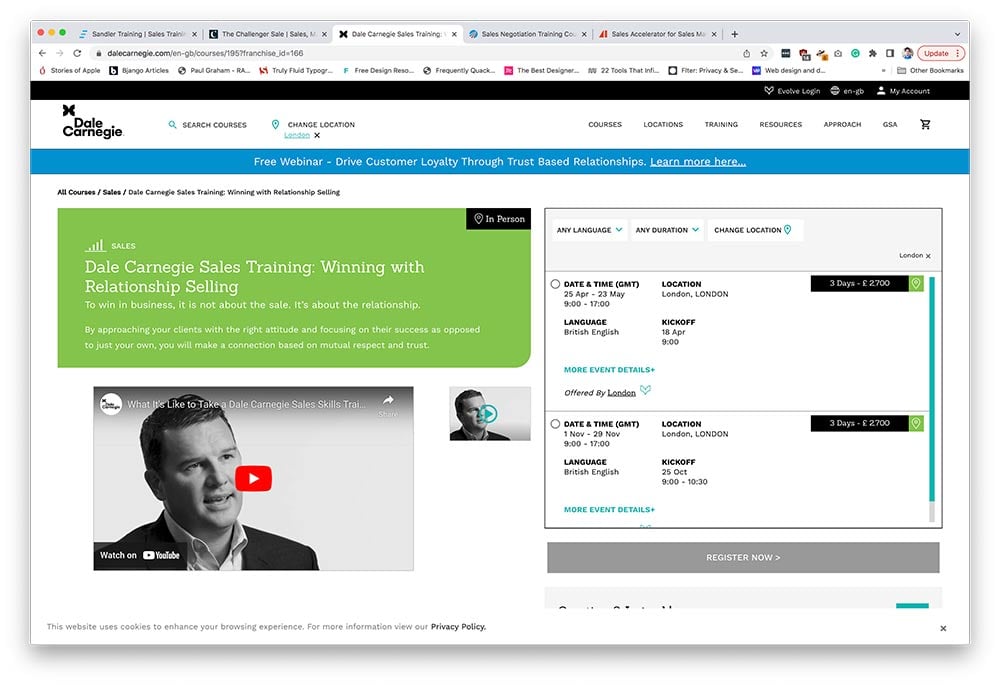Switch to Sales Negotiation Training tab
The width and height of the screenshot is (1000, 685).
coord(528,34)
